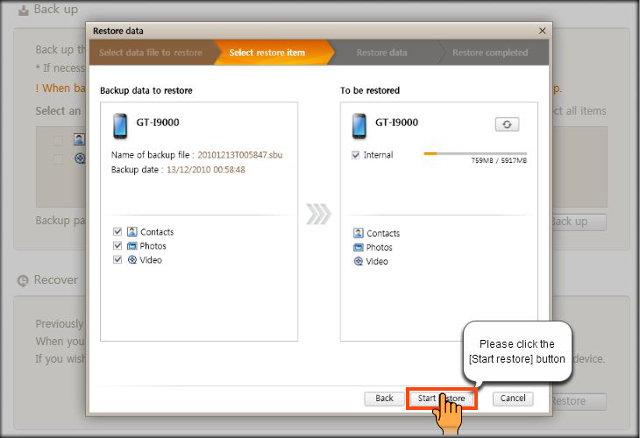Select the Video icon in the To be restored panel
Screen dimensions: 640x438
[x=358, y=261]
